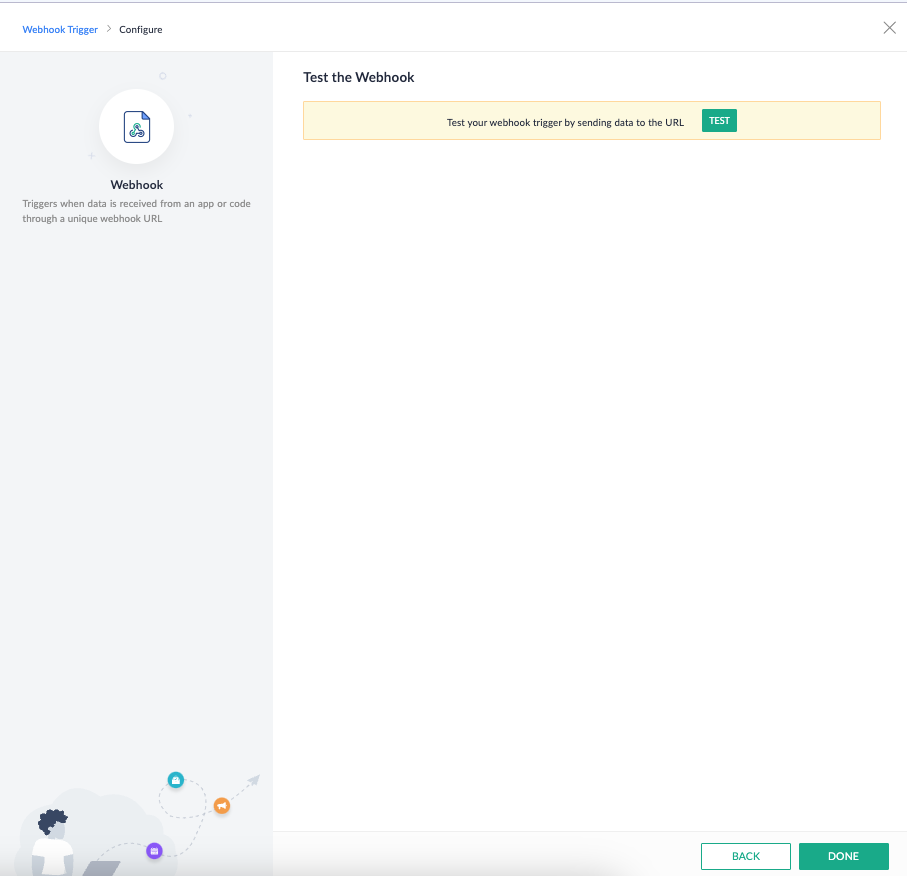Image resolution: width=907 pixels, height=876 pixels.
Task: Click the "Test the Webhook" heading
Action: click(359, 77)
